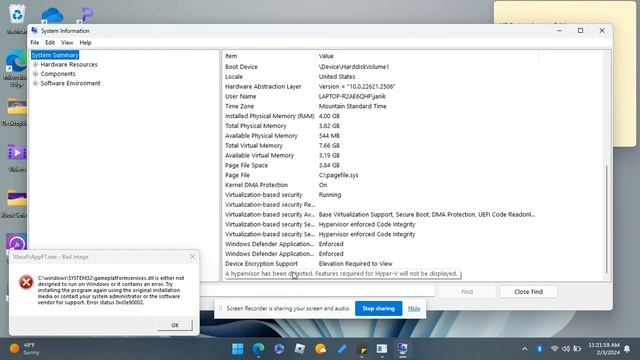Open the Windows Start menu
The image size is (640, 360).
pyautogui.click(x=238, y=349)
